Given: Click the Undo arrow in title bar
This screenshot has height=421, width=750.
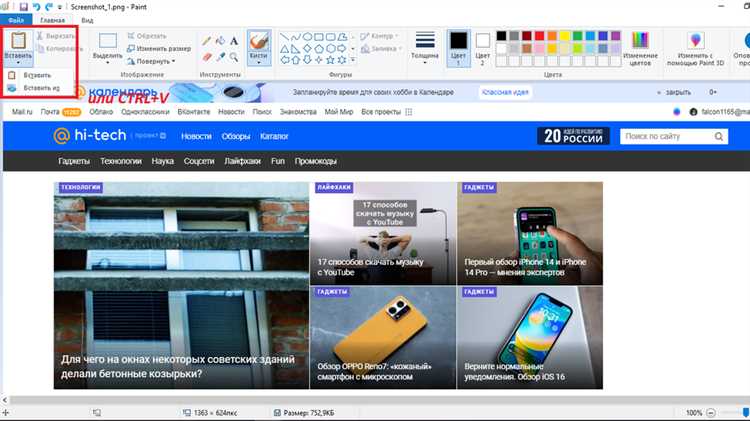Looking at the screenshot, I should pos(36,7).
